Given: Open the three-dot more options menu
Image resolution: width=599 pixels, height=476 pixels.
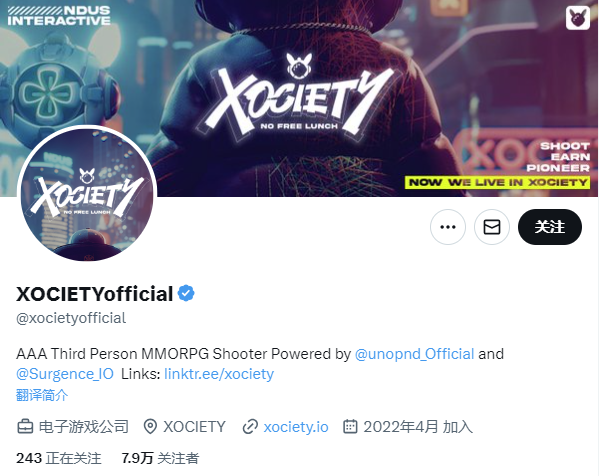Looking at the screenshot, I should click(448, 227).
